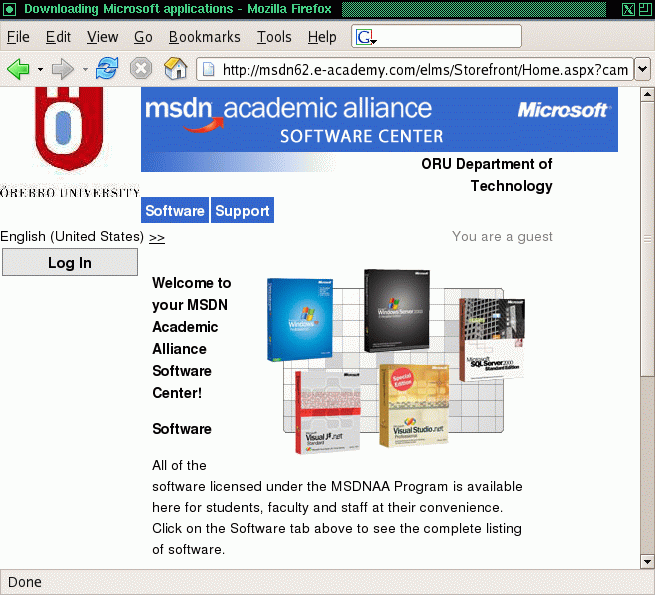
Task: Click the vertical scrollbar thumb
Action: pos(647,239)
